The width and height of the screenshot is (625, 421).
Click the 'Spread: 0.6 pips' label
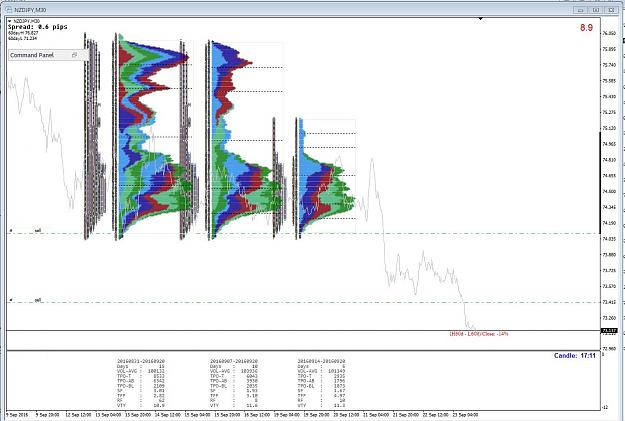pyautogui.click(x=37, y=27)
